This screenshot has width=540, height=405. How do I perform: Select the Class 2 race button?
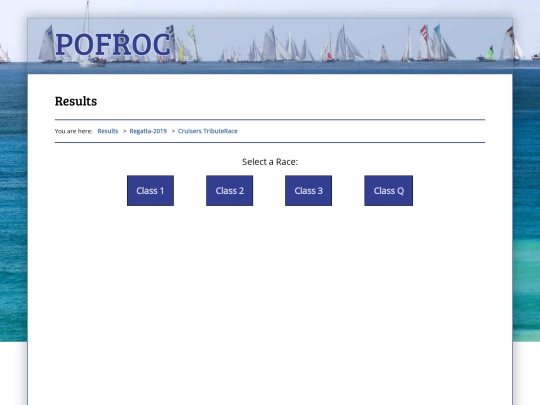[x=229, y=190]
